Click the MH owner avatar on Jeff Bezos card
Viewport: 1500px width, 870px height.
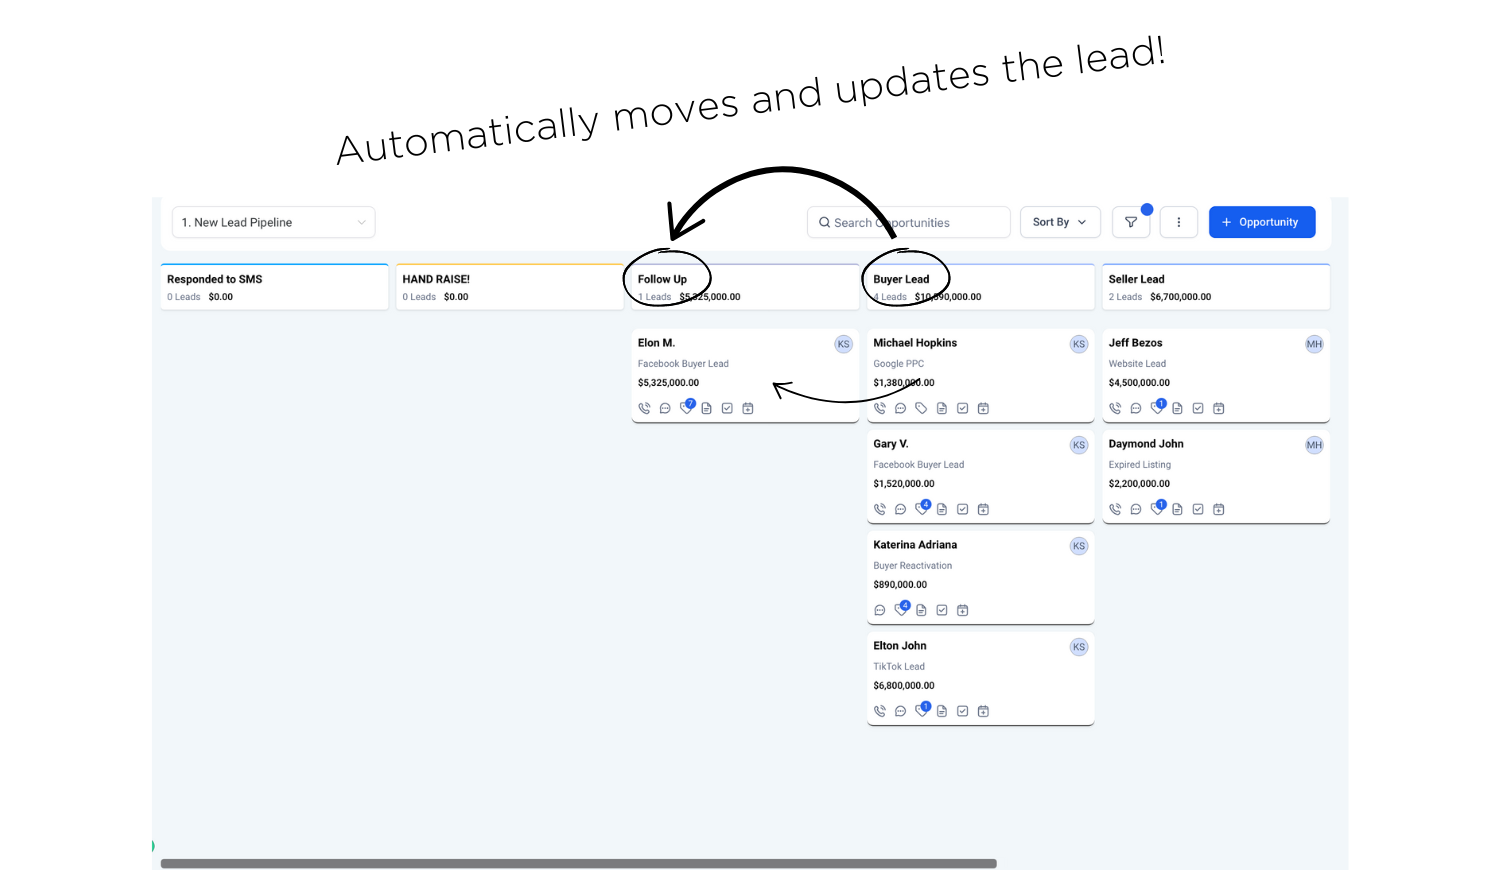1314,344
